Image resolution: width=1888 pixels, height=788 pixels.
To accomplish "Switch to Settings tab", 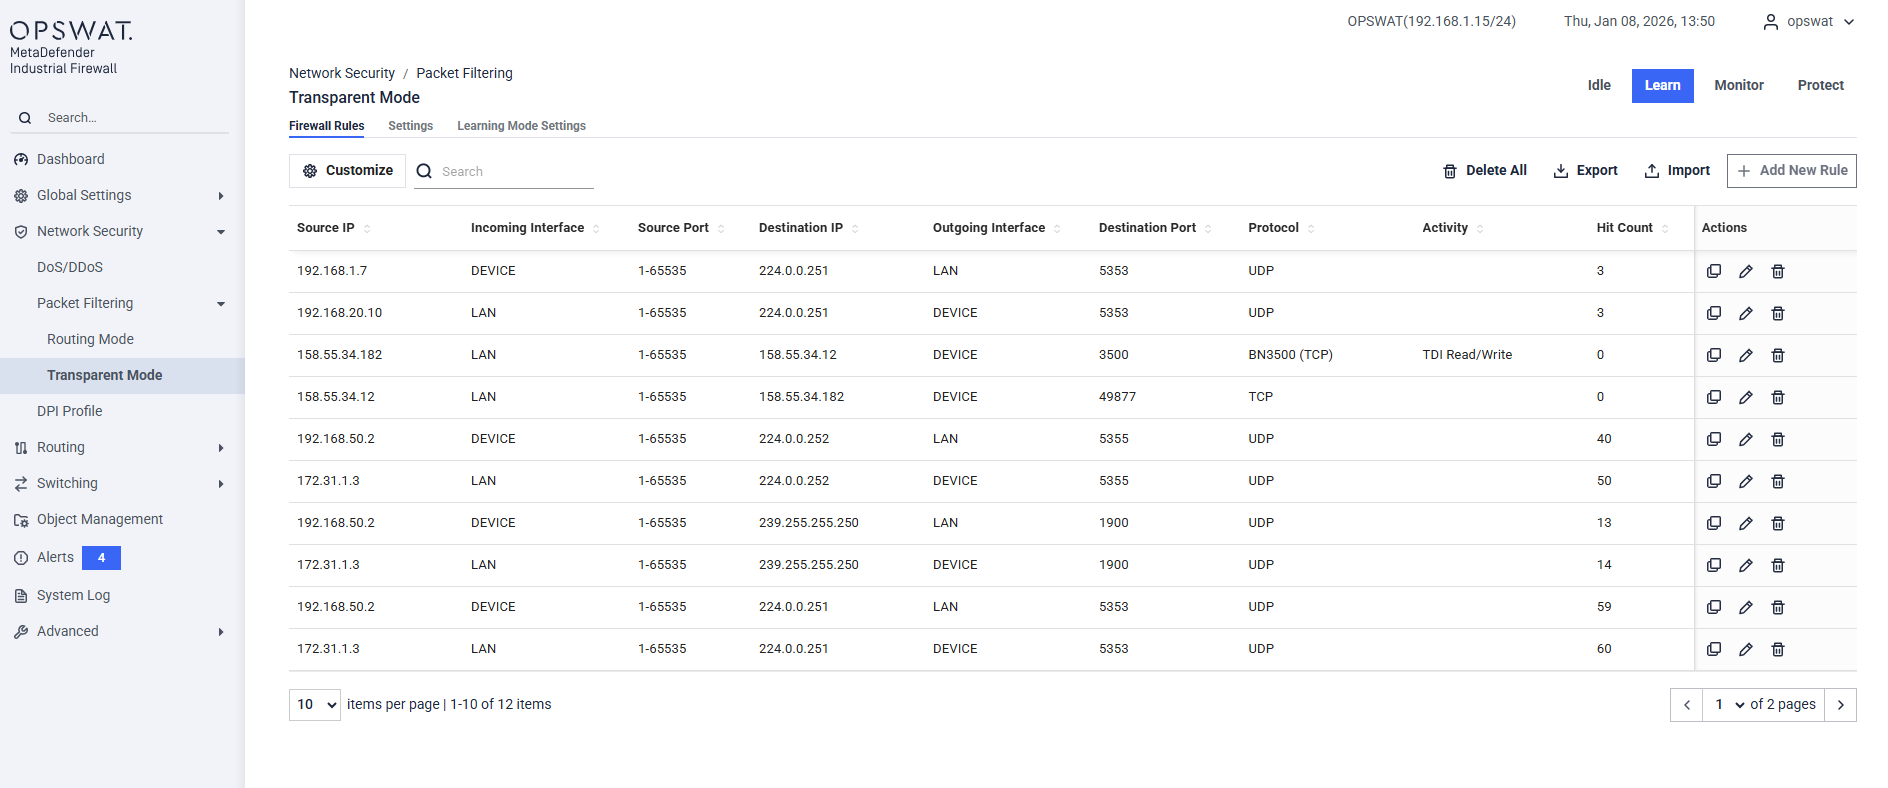I will click(x=410, y=126).
